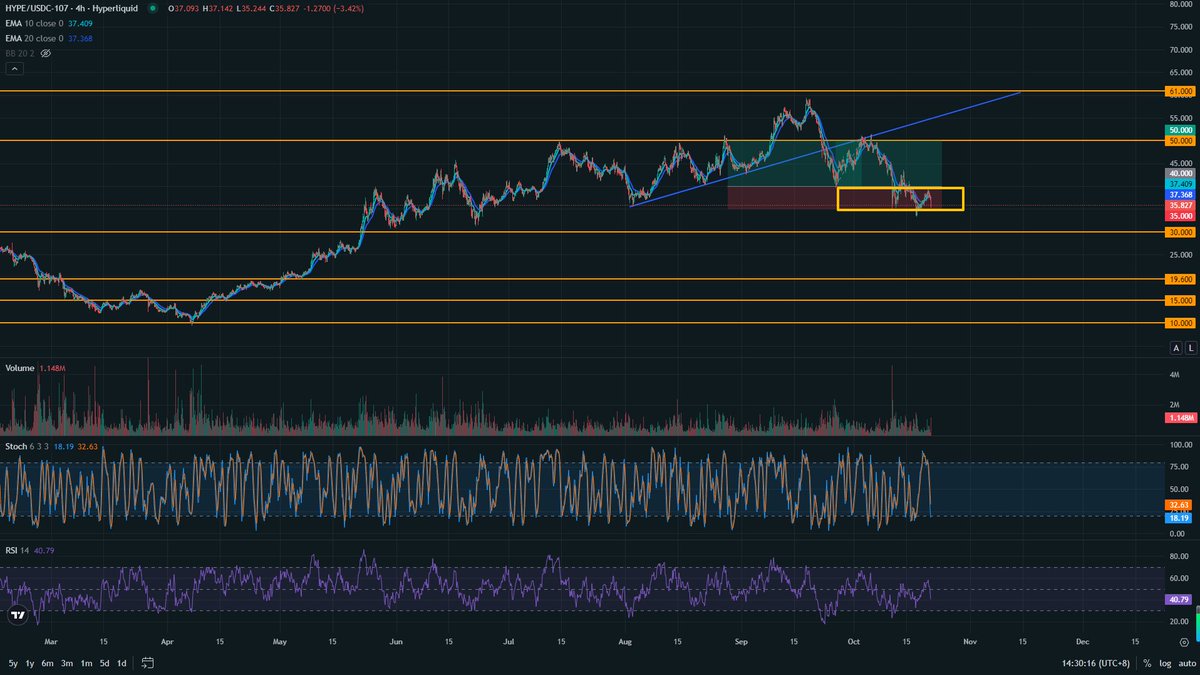1200x675 pixels.
Task: Select the 6m time range
Action: pyautogui.click(x=49, y=663)
